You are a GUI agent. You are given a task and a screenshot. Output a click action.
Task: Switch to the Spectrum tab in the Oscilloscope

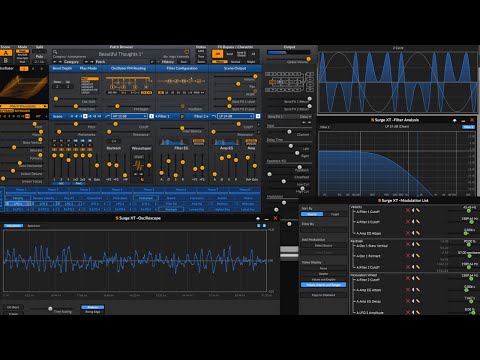pyautogui.click(x=34, y=226)
